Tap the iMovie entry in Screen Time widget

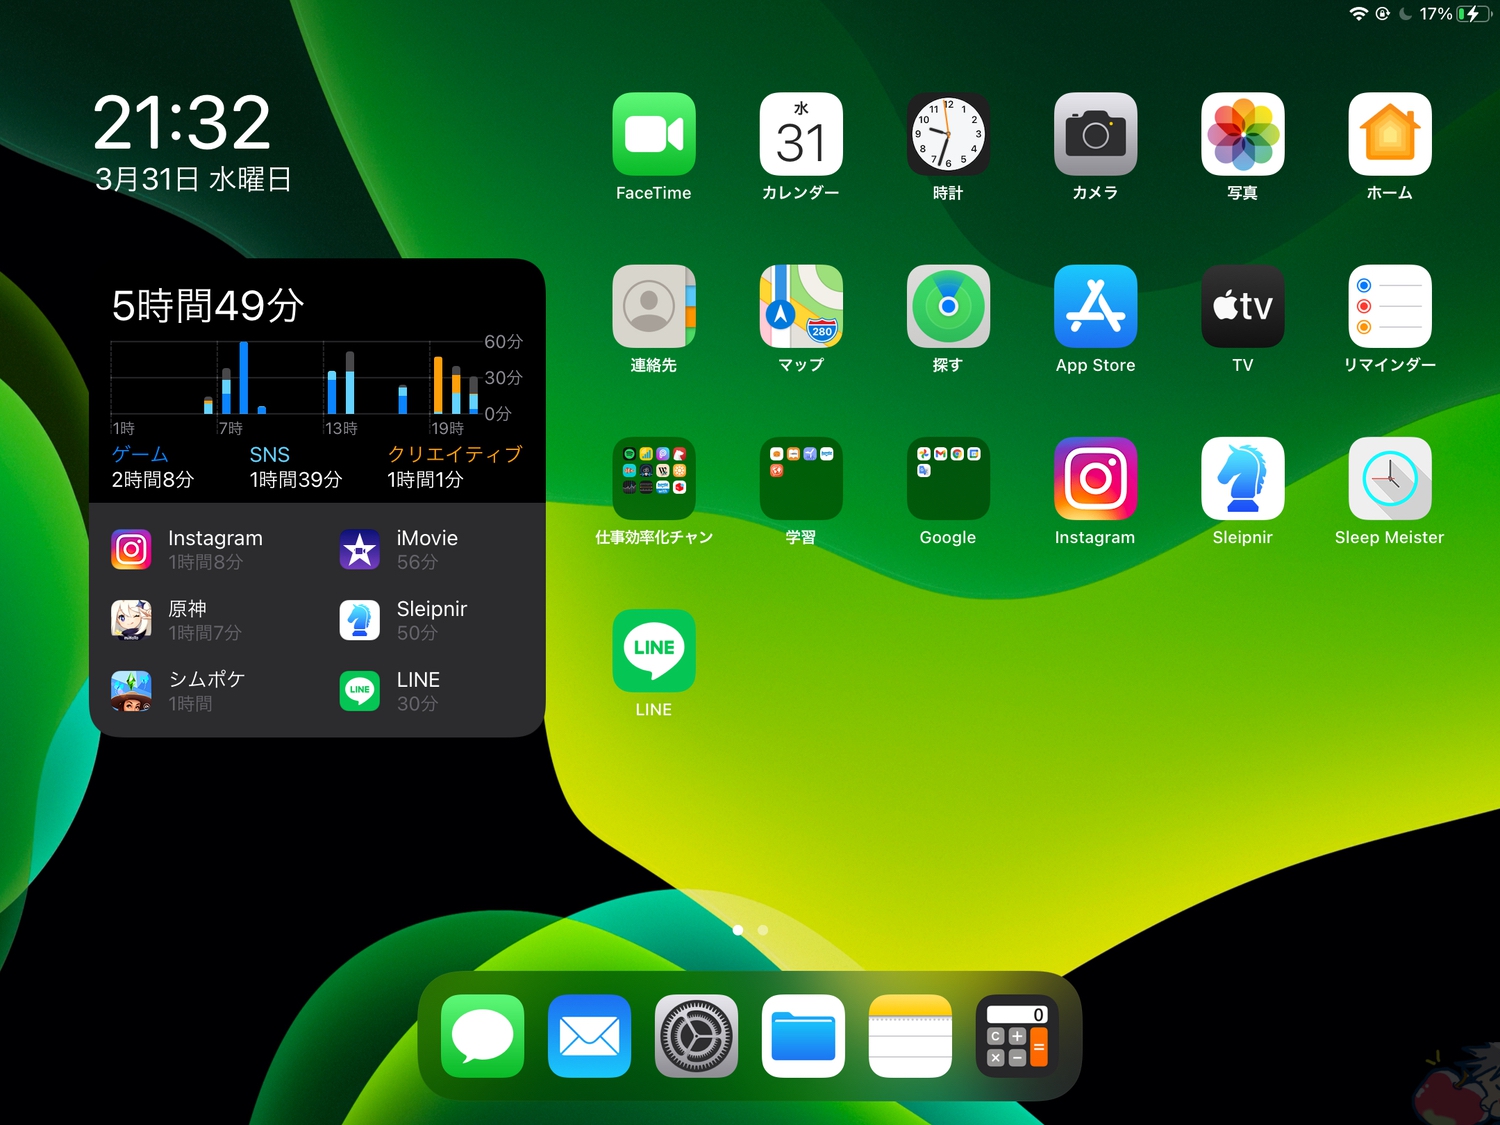[x=399, y=549]
